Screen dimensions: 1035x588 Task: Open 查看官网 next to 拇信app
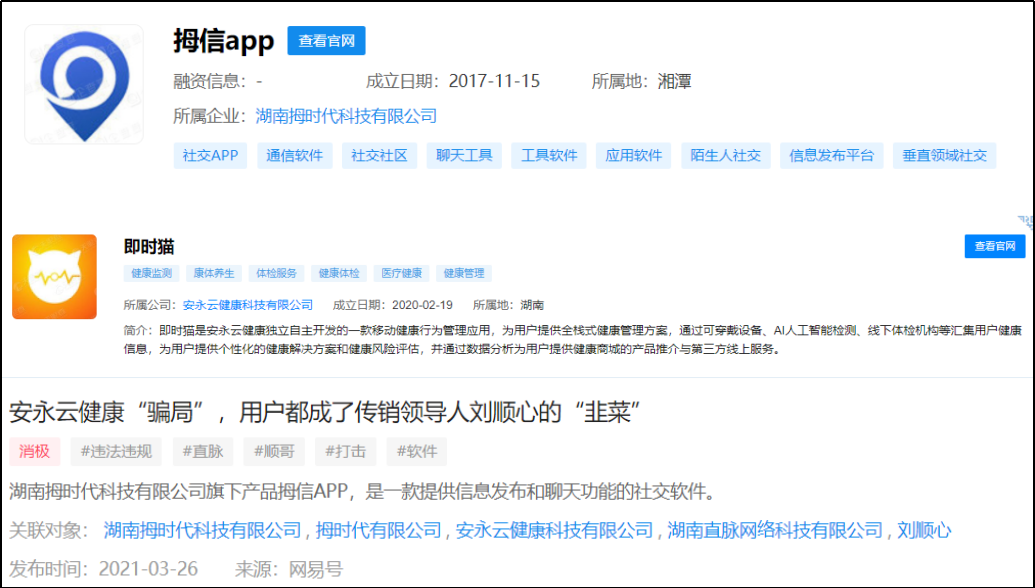tap(326, 41)
